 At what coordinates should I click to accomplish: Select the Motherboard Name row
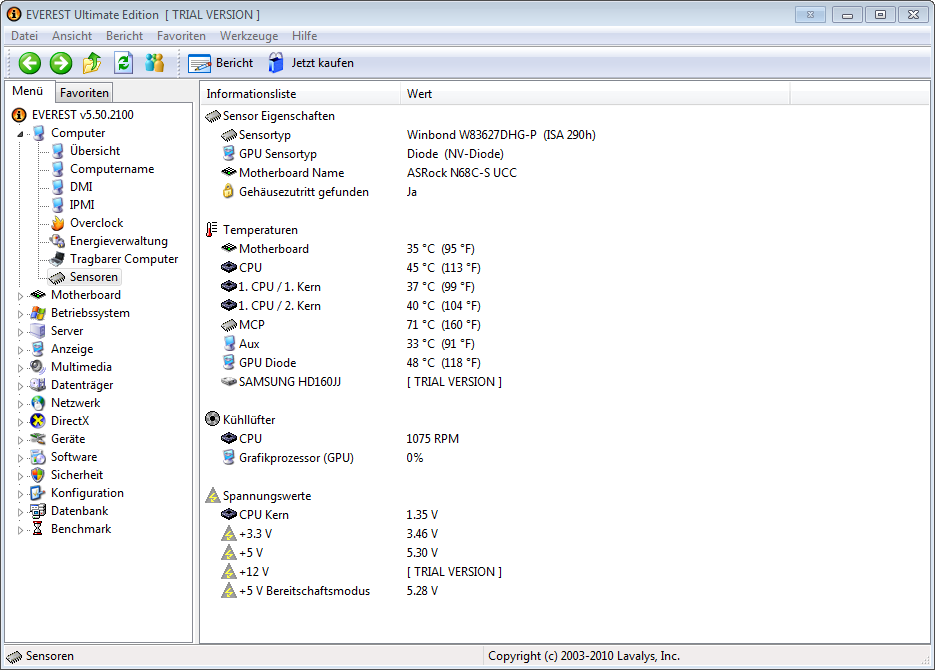[369, 173]
